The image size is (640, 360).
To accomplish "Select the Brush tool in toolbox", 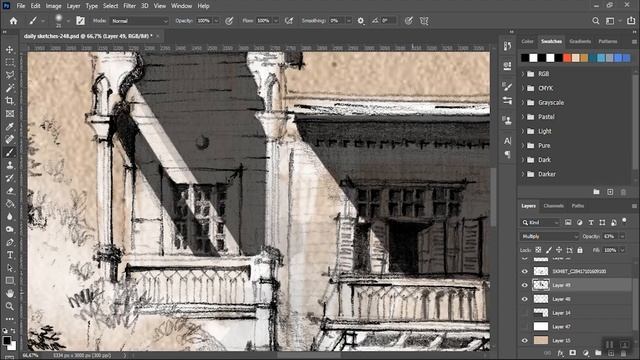I will tap(10, 152).
